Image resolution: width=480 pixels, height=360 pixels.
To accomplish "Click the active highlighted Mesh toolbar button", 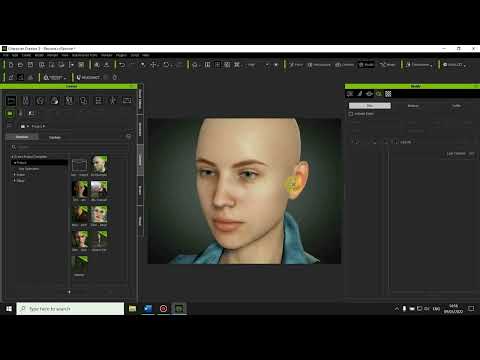I will [x=366, y=65].
